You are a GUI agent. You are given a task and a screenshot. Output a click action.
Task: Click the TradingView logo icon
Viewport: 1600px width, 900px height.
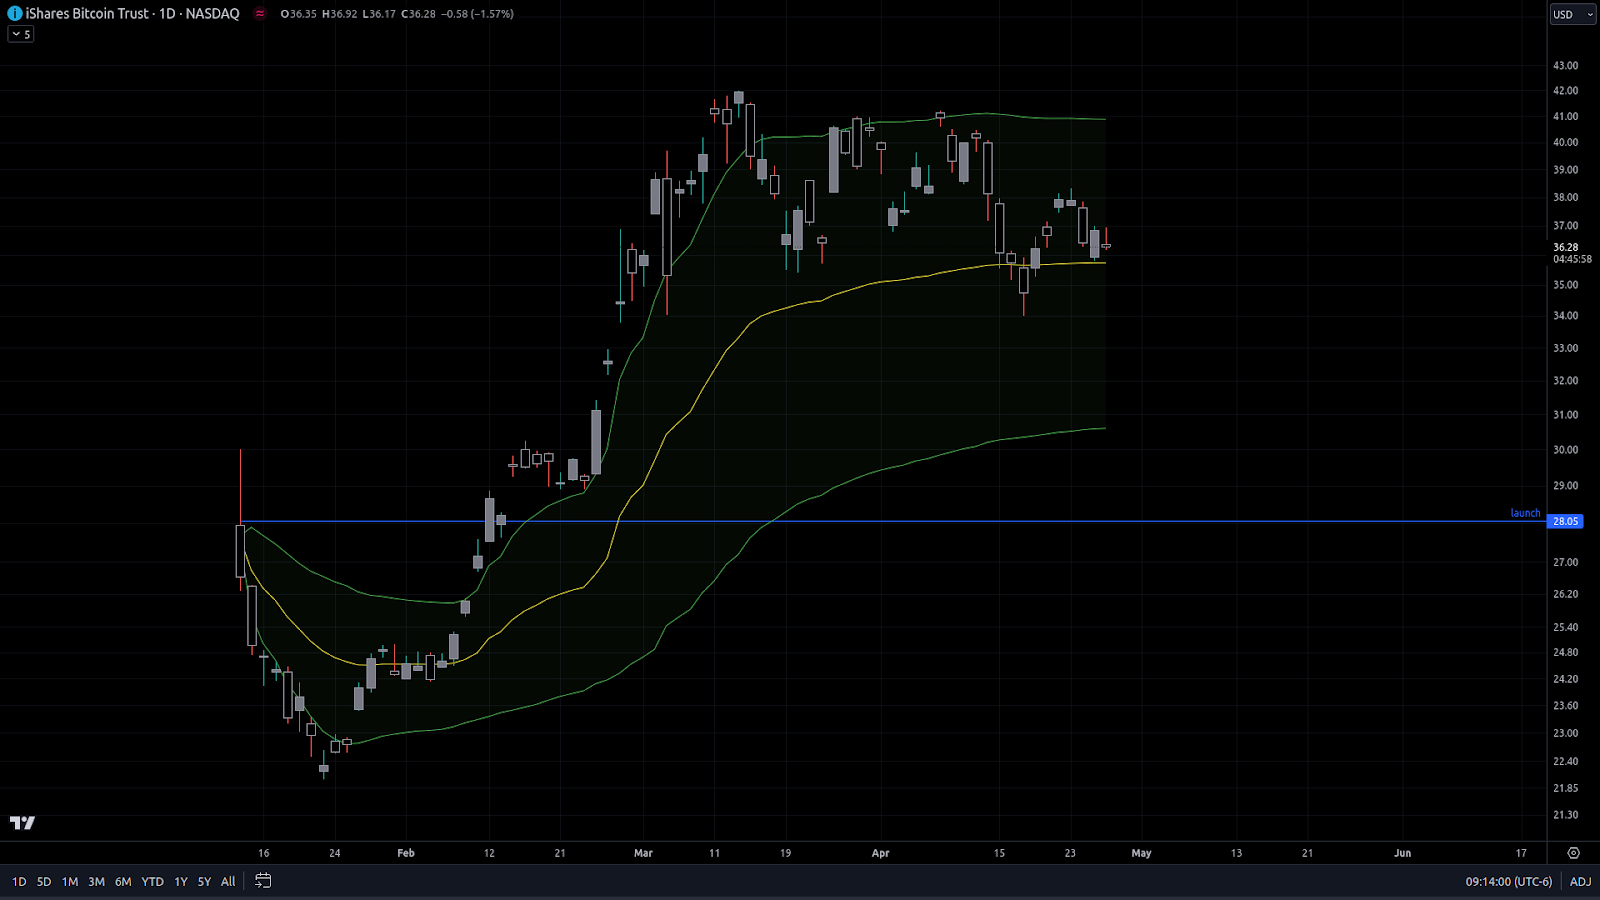coord(22,823)
